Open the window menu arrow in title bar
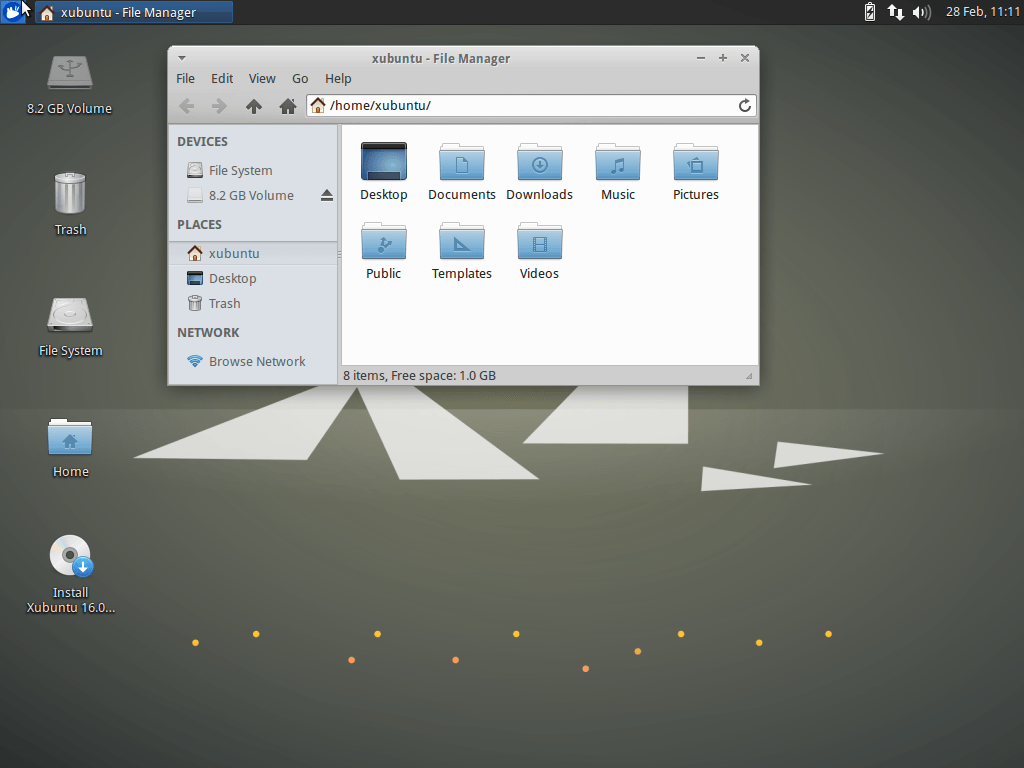 (x=182, y=58)
